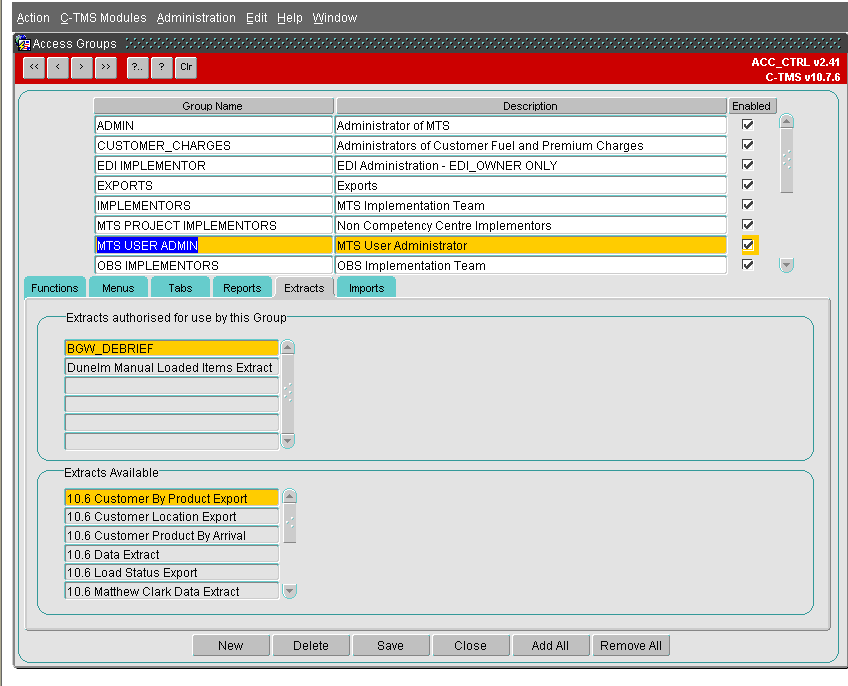848x686 pixels.
Task: Click the Clr clear button
Action: [186, 68]
